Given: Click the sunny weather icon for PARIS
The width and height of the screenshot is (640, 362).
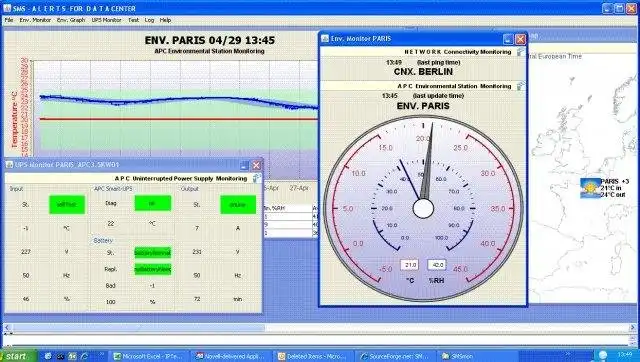Looking at the screenshot, I should coord(590,188).
